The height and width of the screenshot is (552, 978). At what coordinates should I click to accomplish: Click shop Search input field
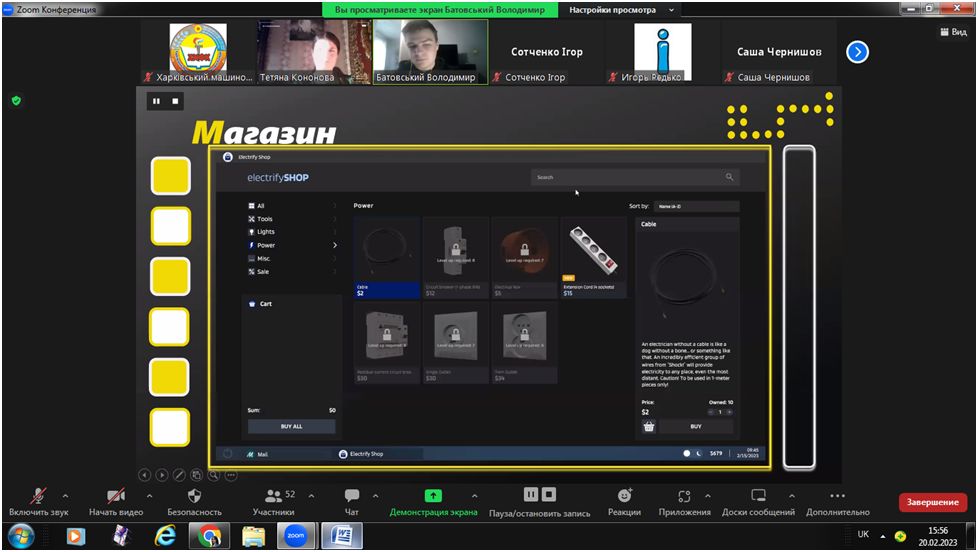point(635,177)
